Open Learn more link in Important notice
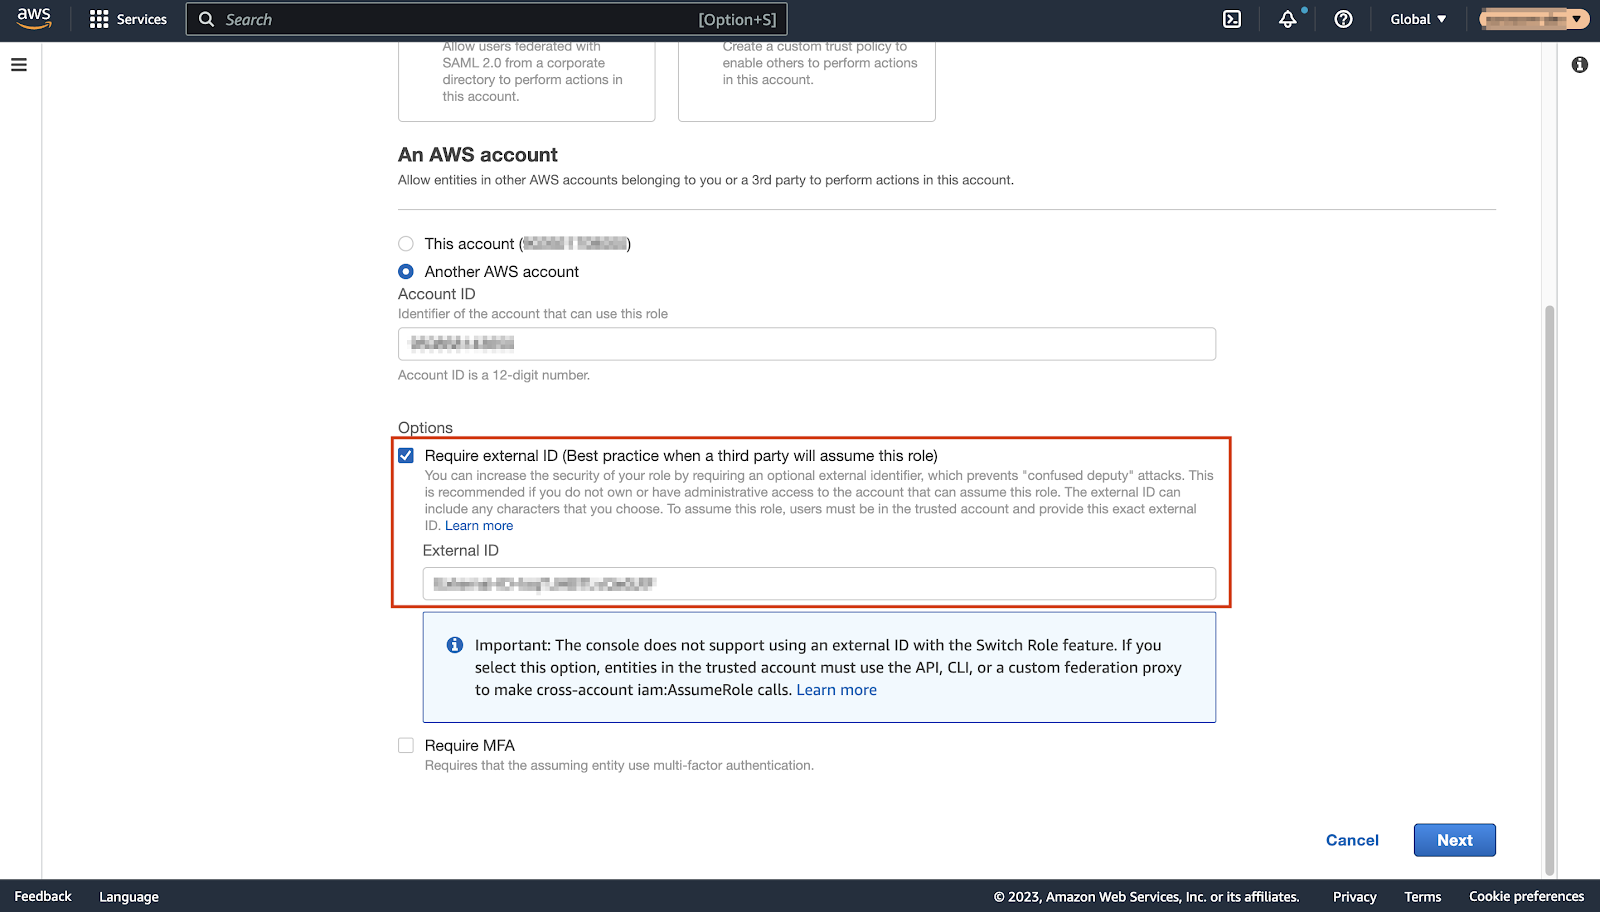1600x912 pixels. tap(836, 690)
